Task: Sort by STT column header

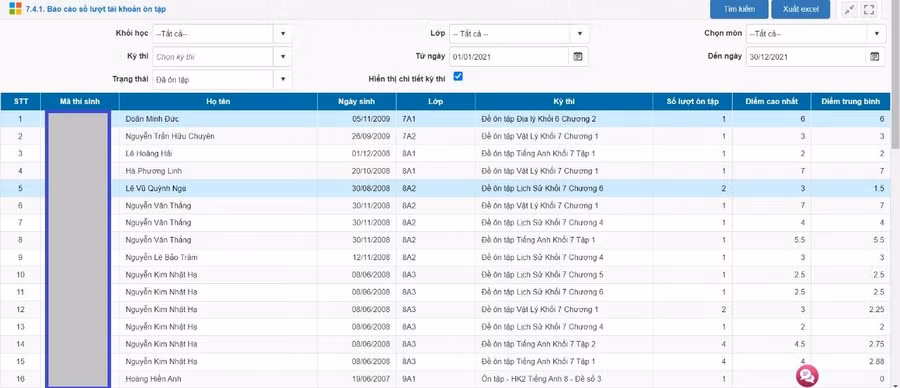Action: point(20,101)
